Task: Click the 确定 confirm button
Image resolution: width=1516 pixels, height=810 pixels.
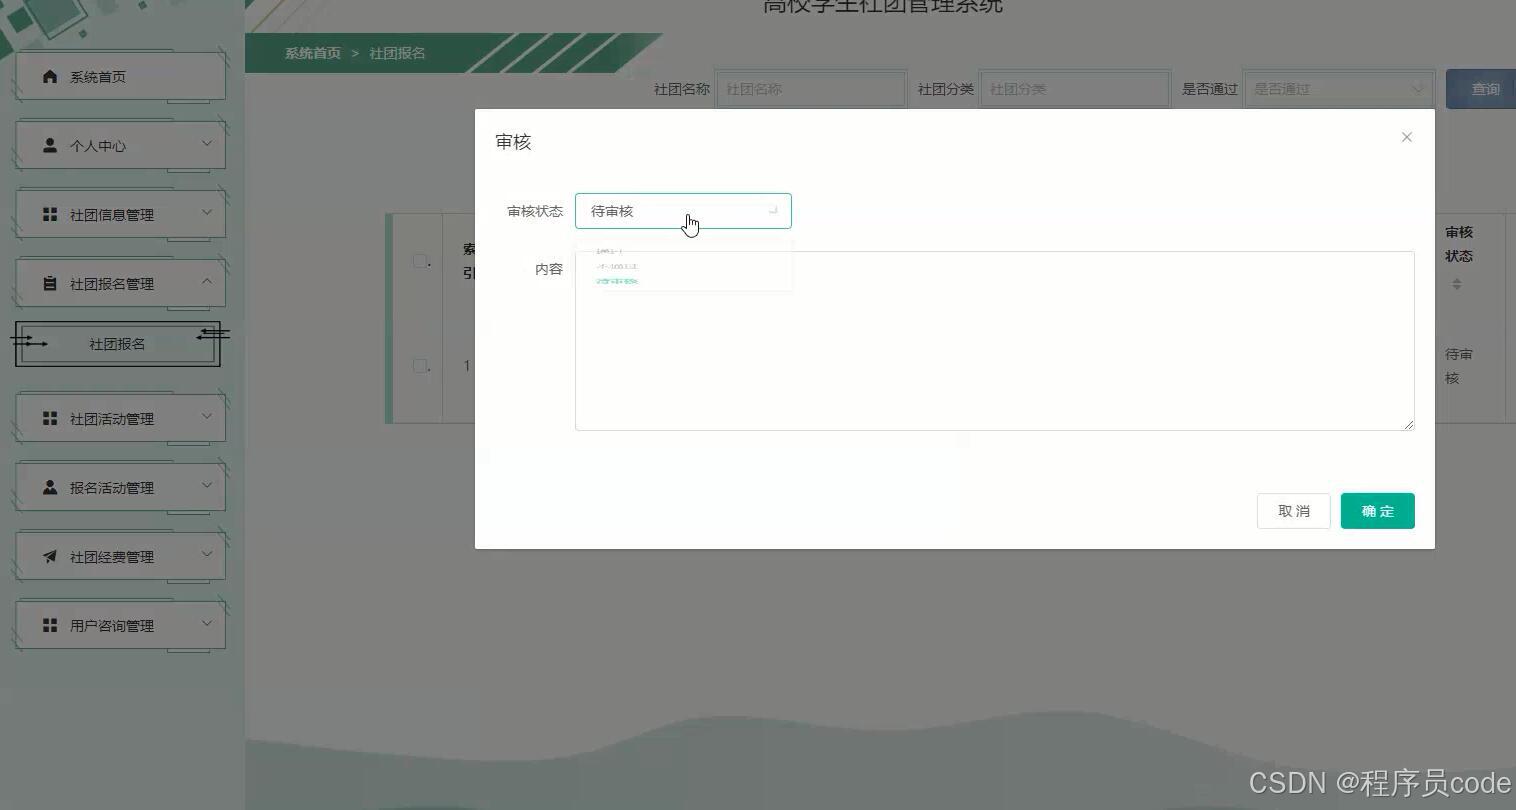Action: coord(1377,511)
